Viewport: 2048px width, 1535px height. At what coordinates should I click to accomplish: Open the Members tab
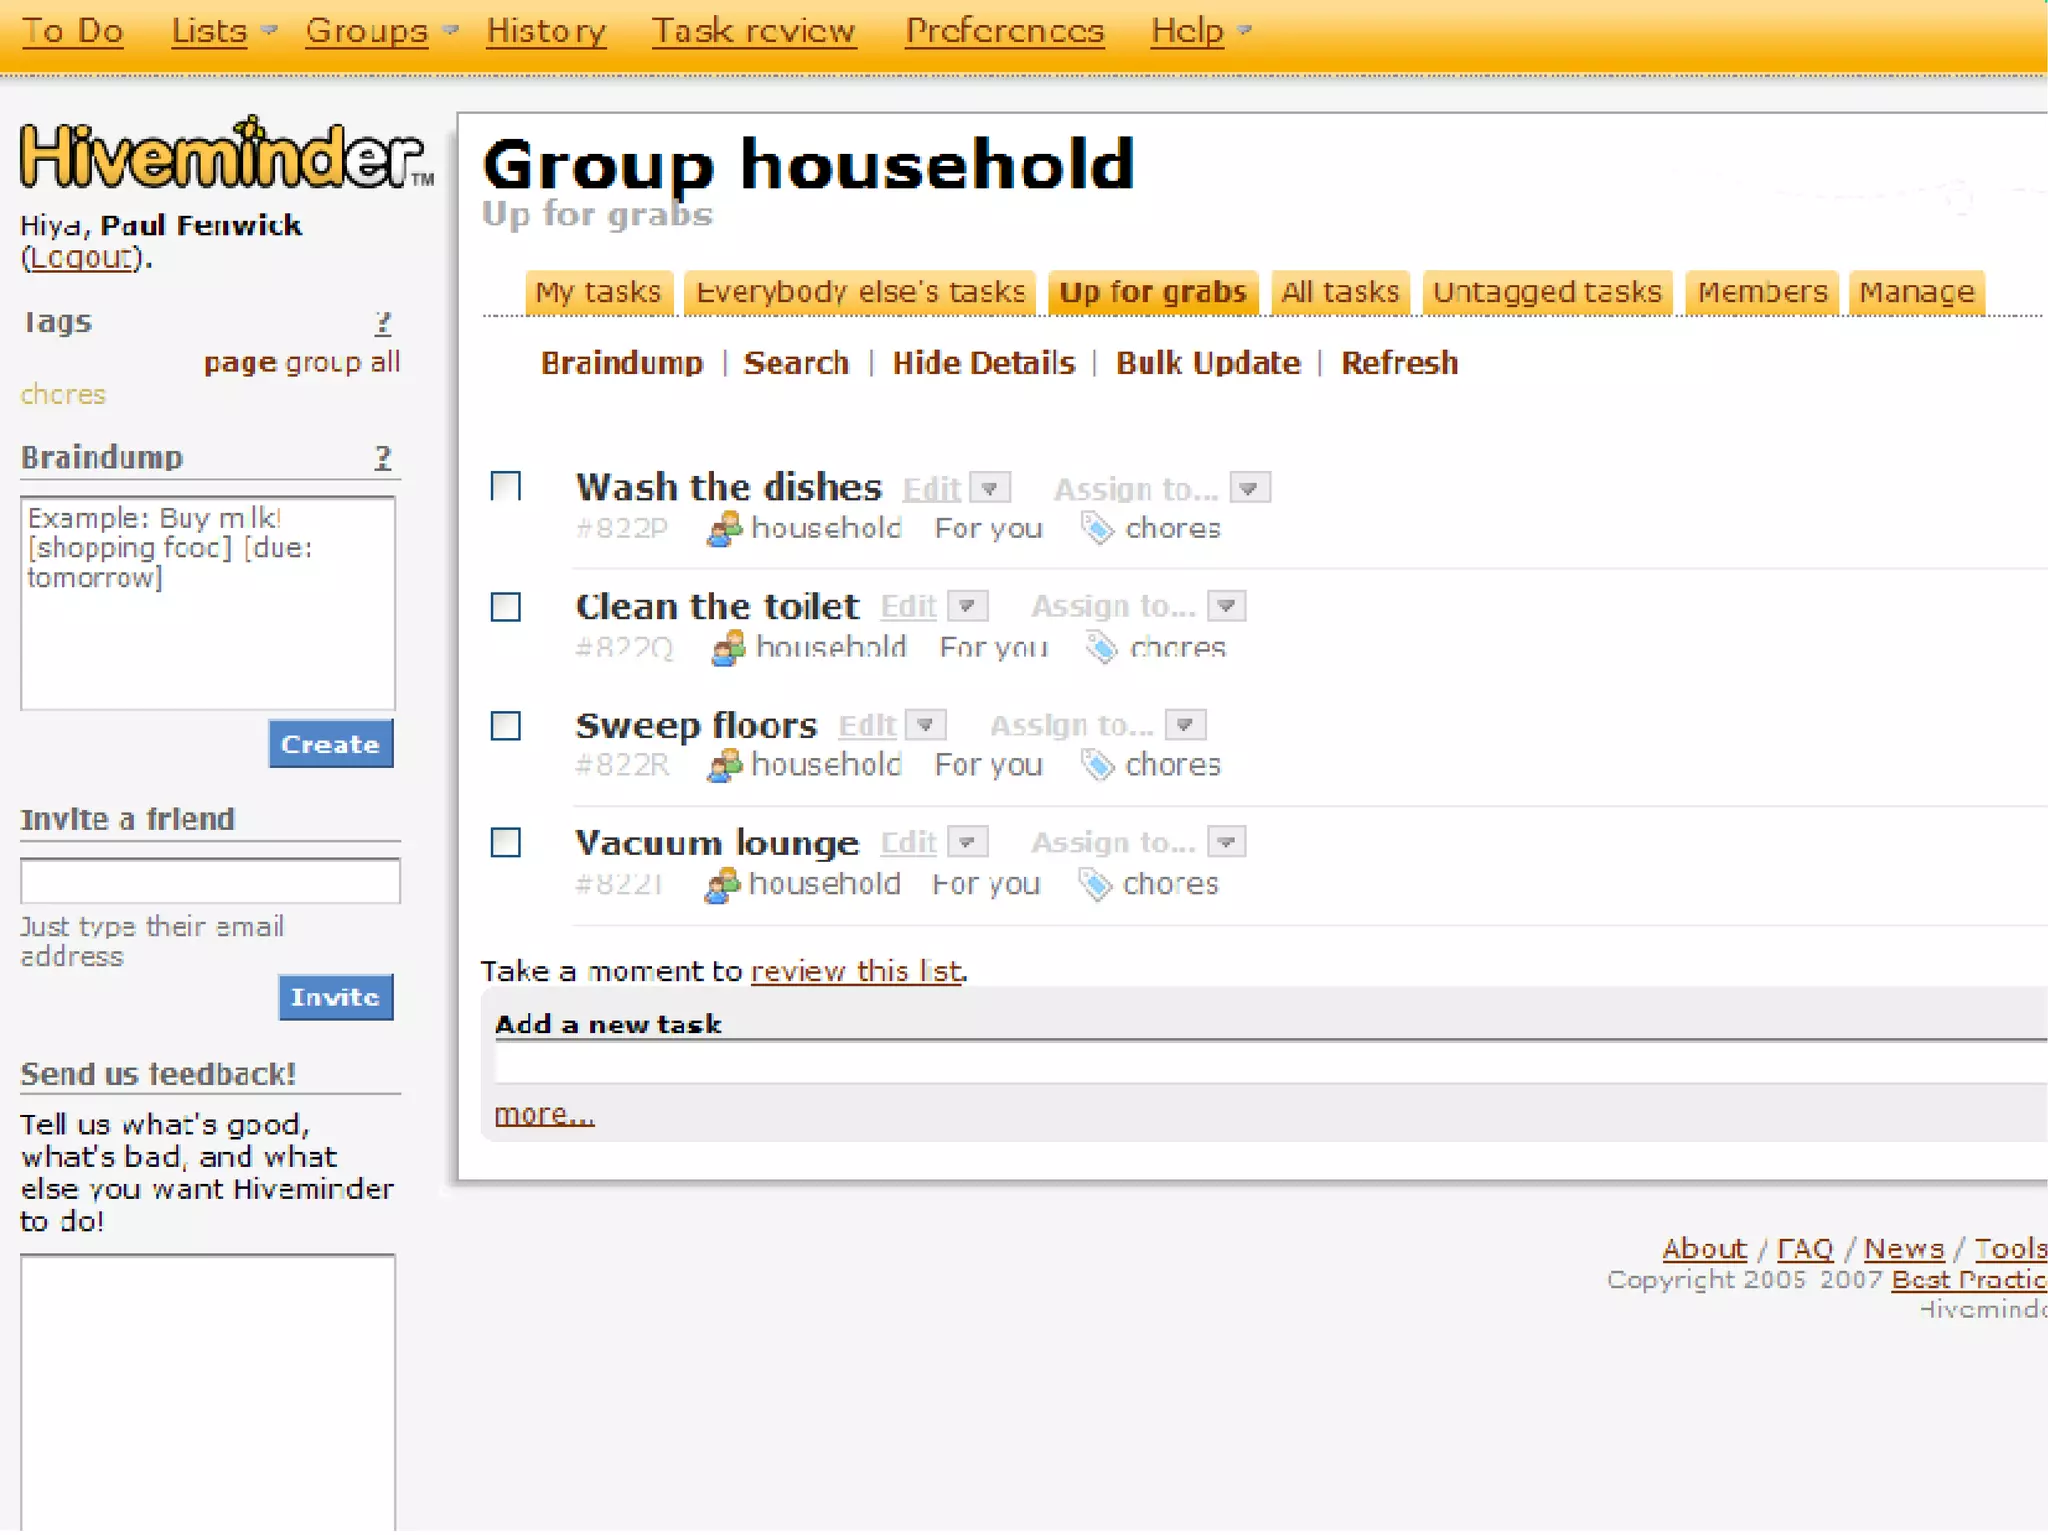pyautogui.click(x=1762, y=292)
